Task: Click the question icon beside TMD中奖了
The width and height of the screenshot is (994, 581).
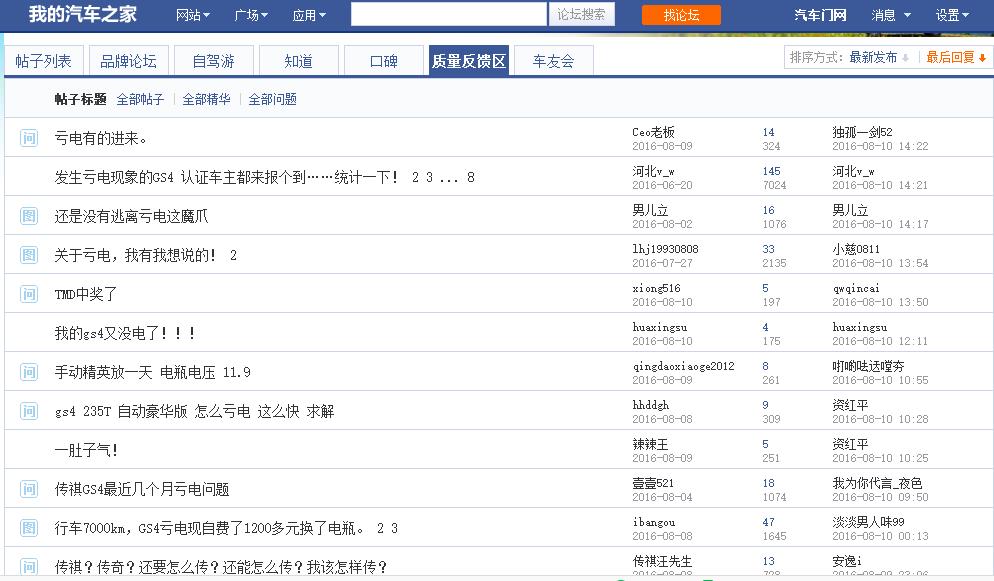Action: 29,294
